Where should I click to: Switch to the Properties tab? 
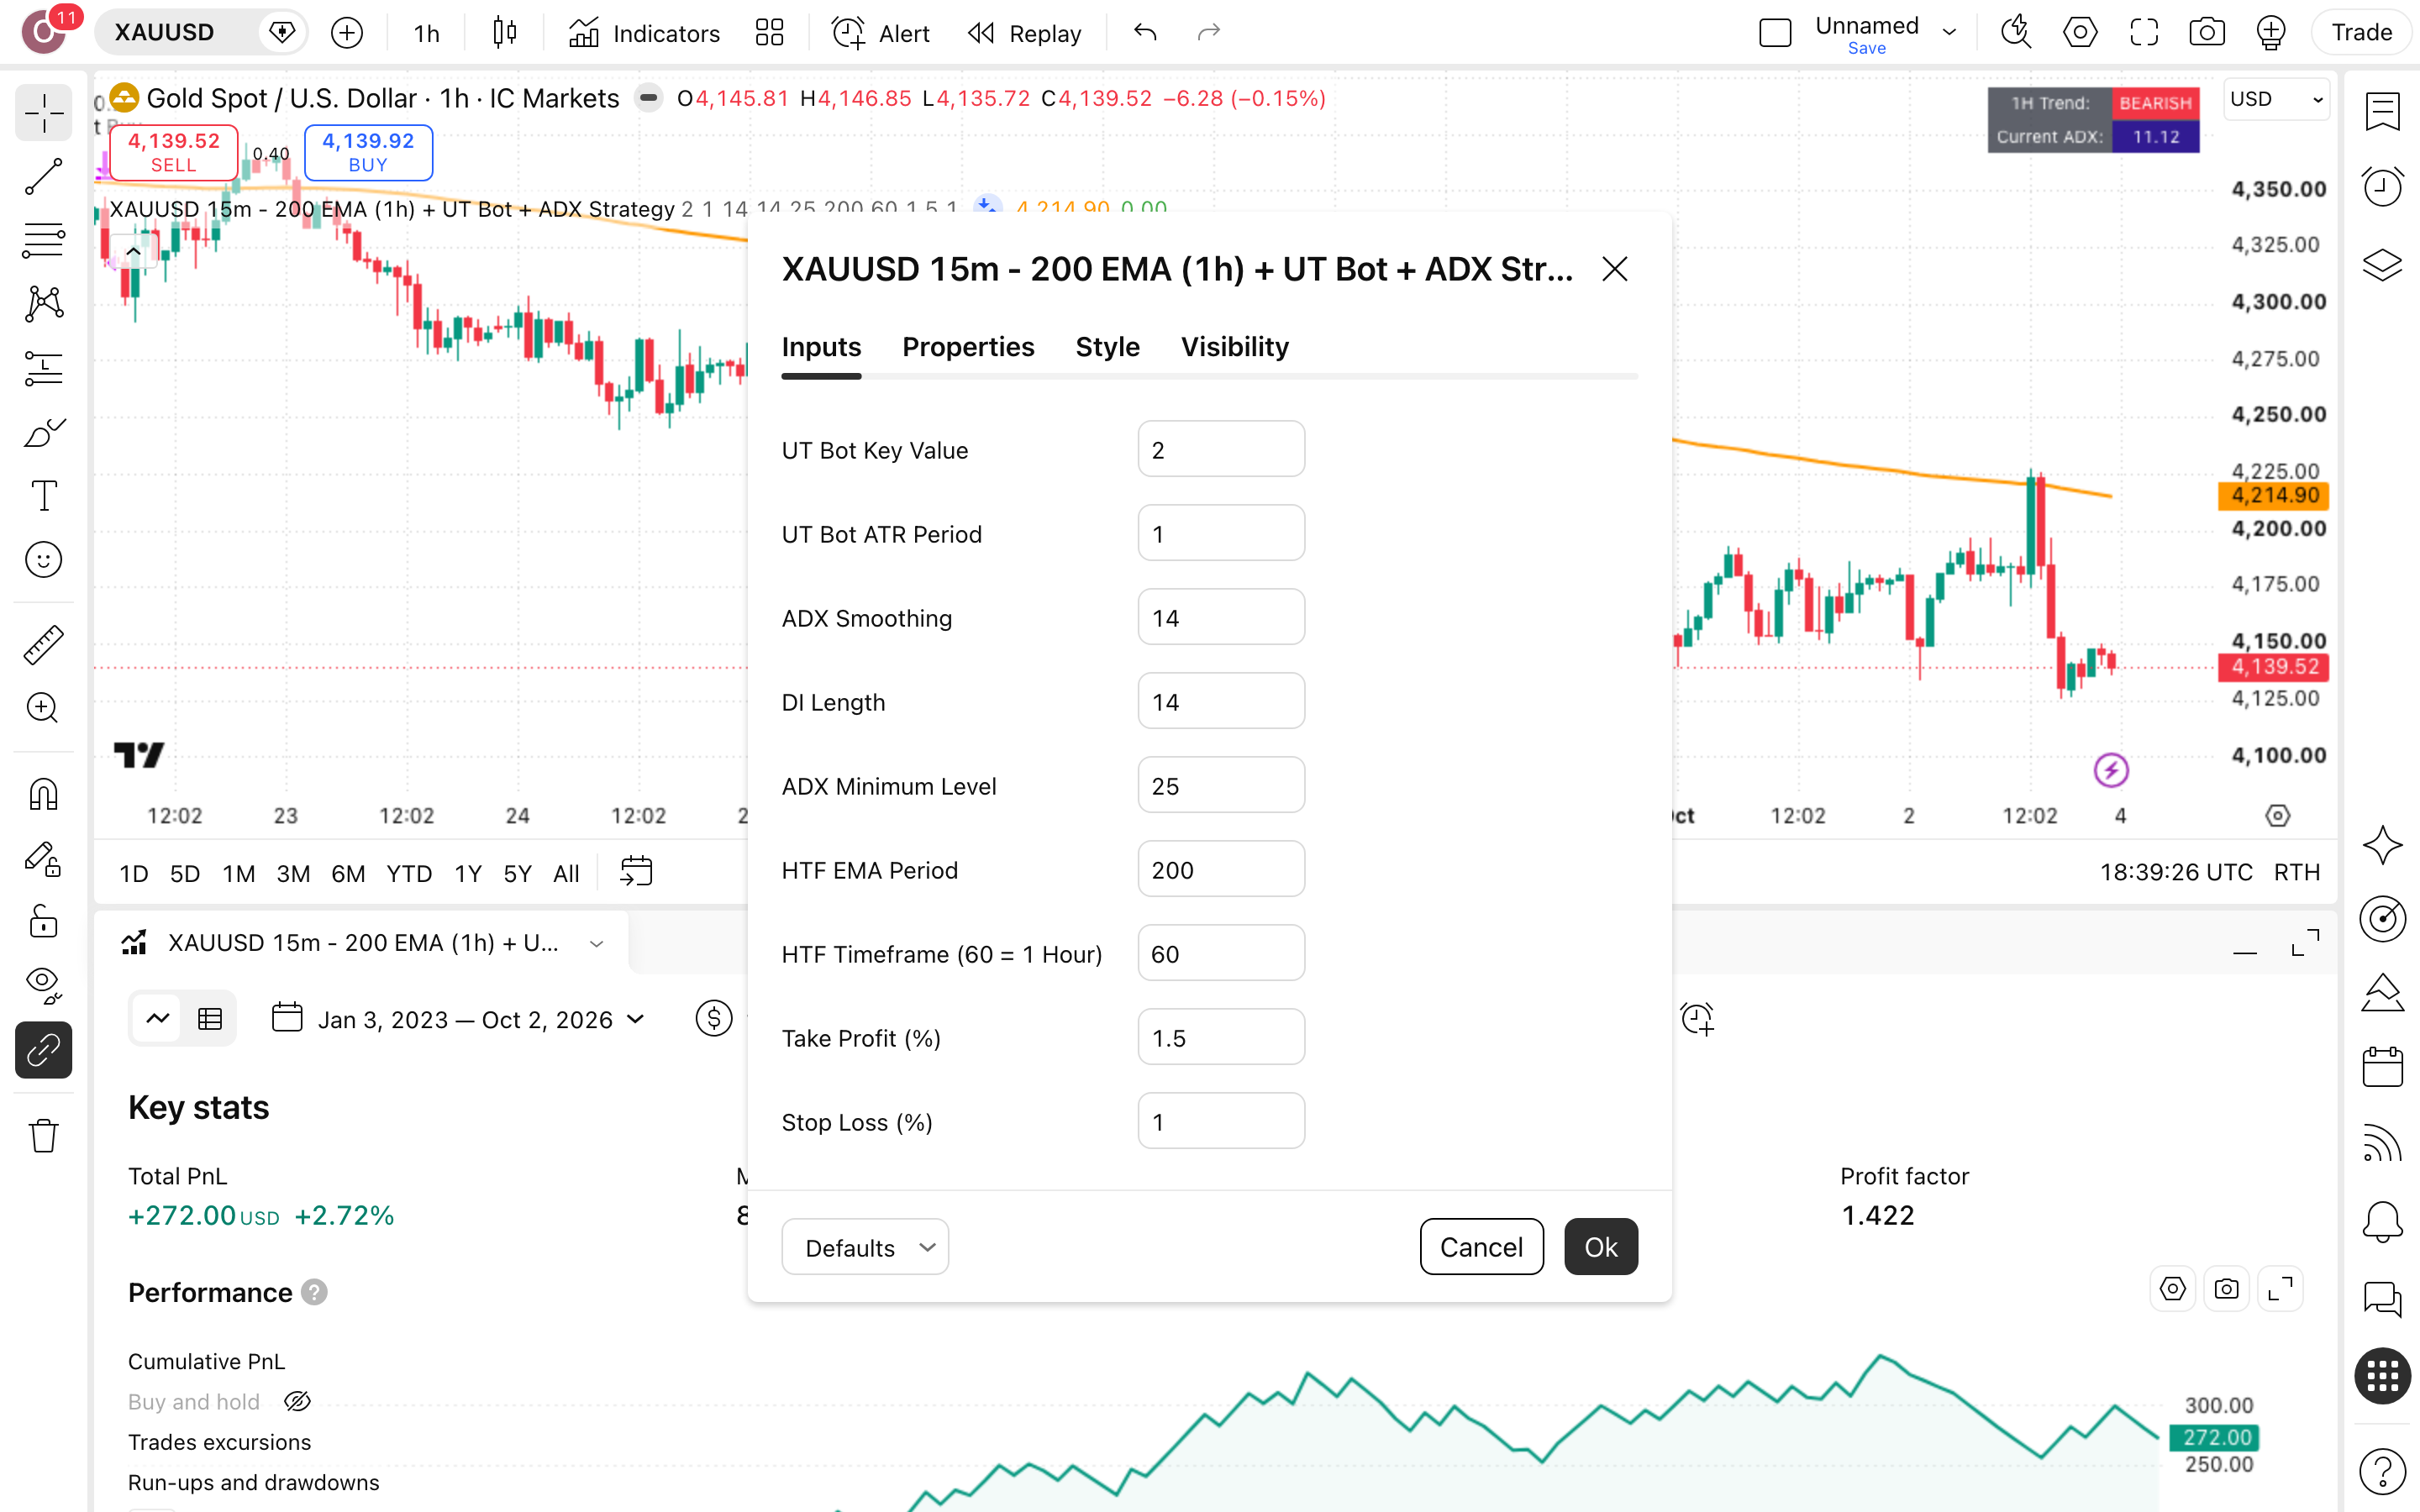[968, 347]
